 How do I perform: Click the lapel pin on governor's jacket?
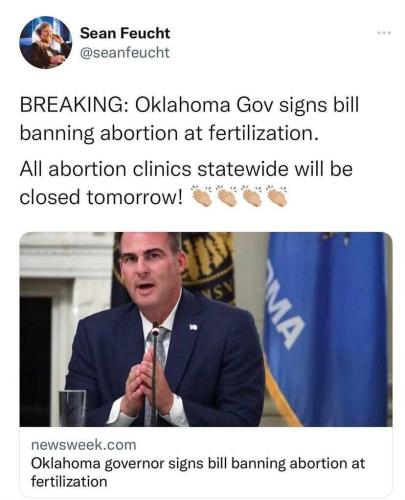194,327
